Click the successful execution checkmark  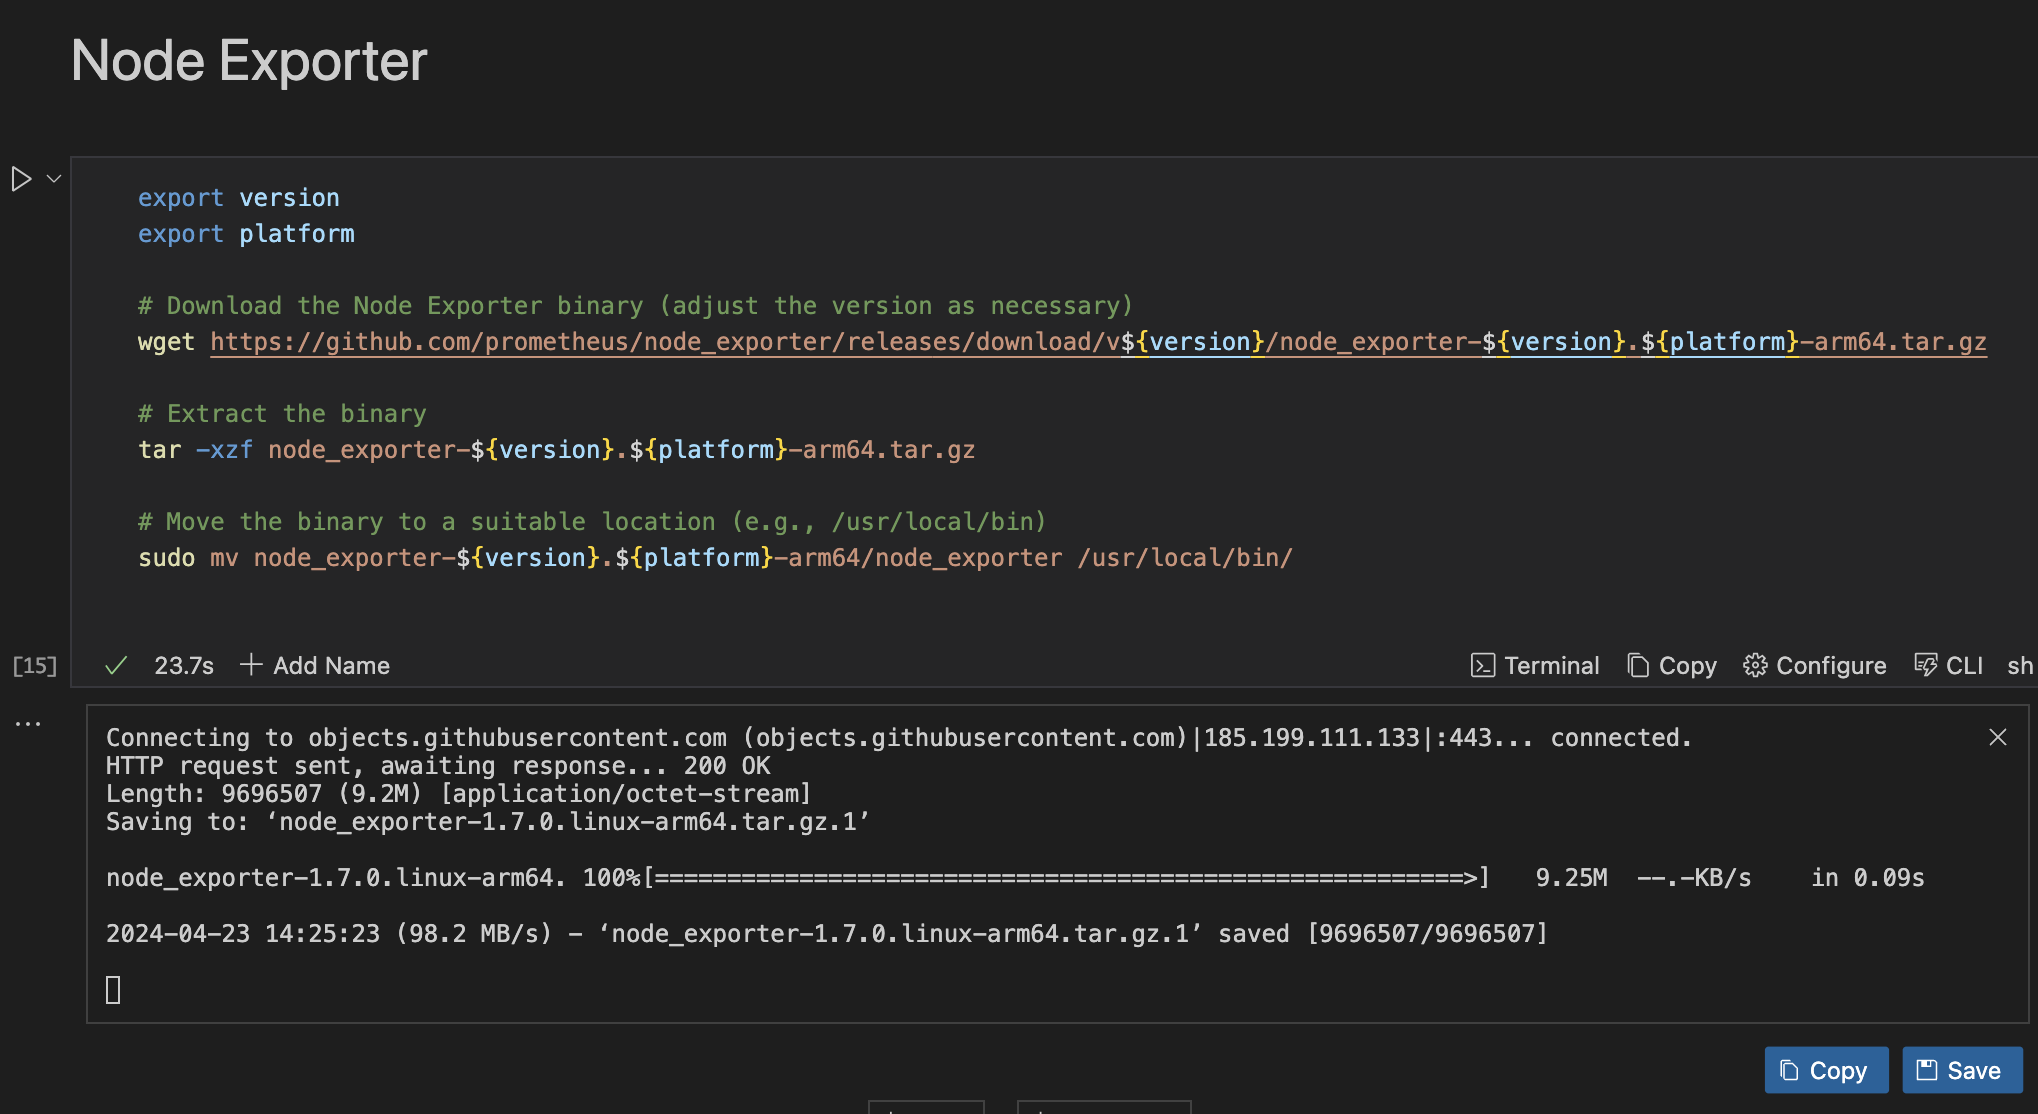116,666
